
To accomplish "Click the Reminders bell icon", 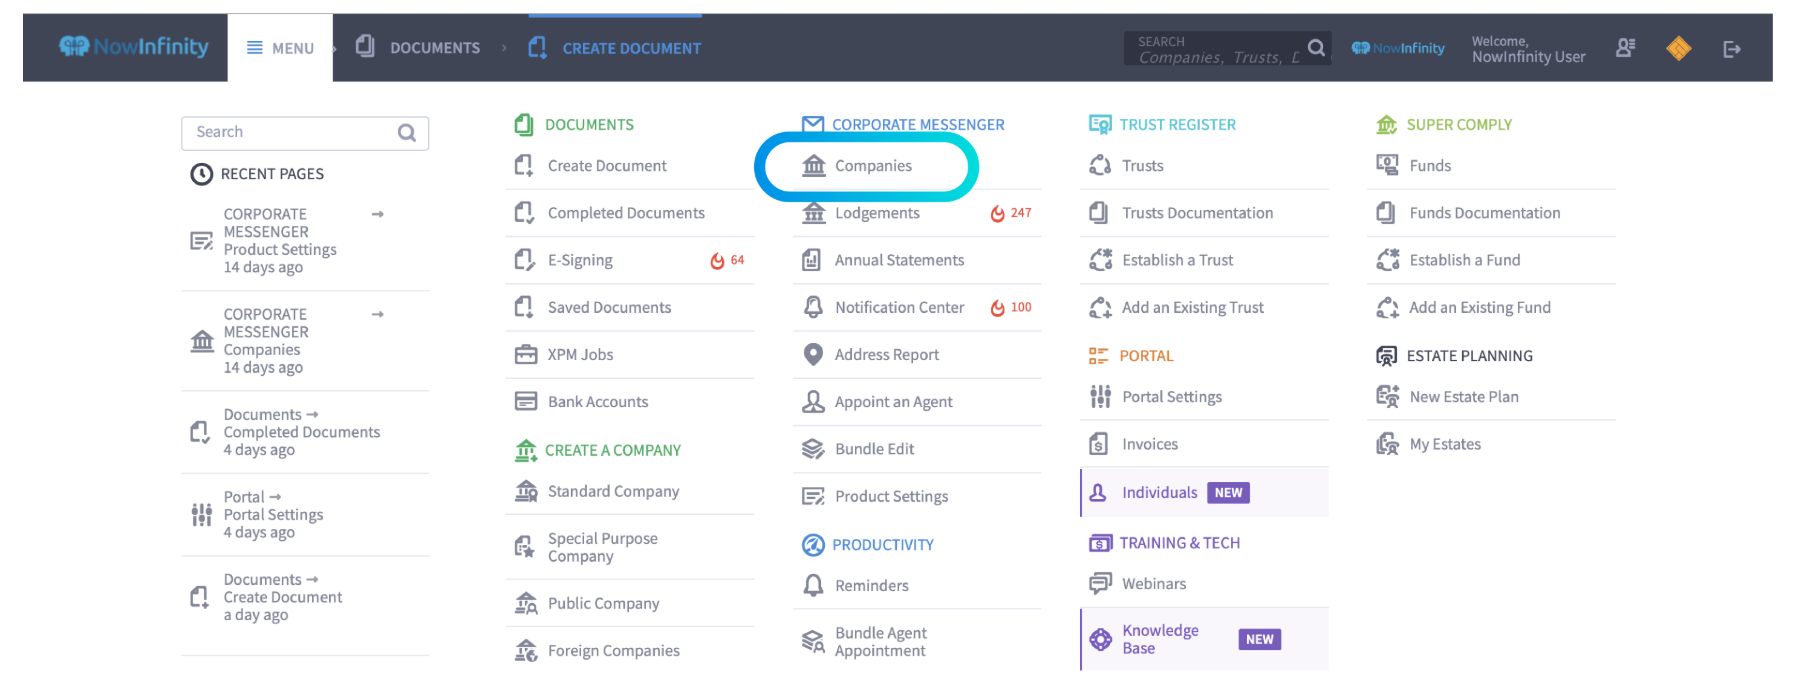I will tap(814, 585).
